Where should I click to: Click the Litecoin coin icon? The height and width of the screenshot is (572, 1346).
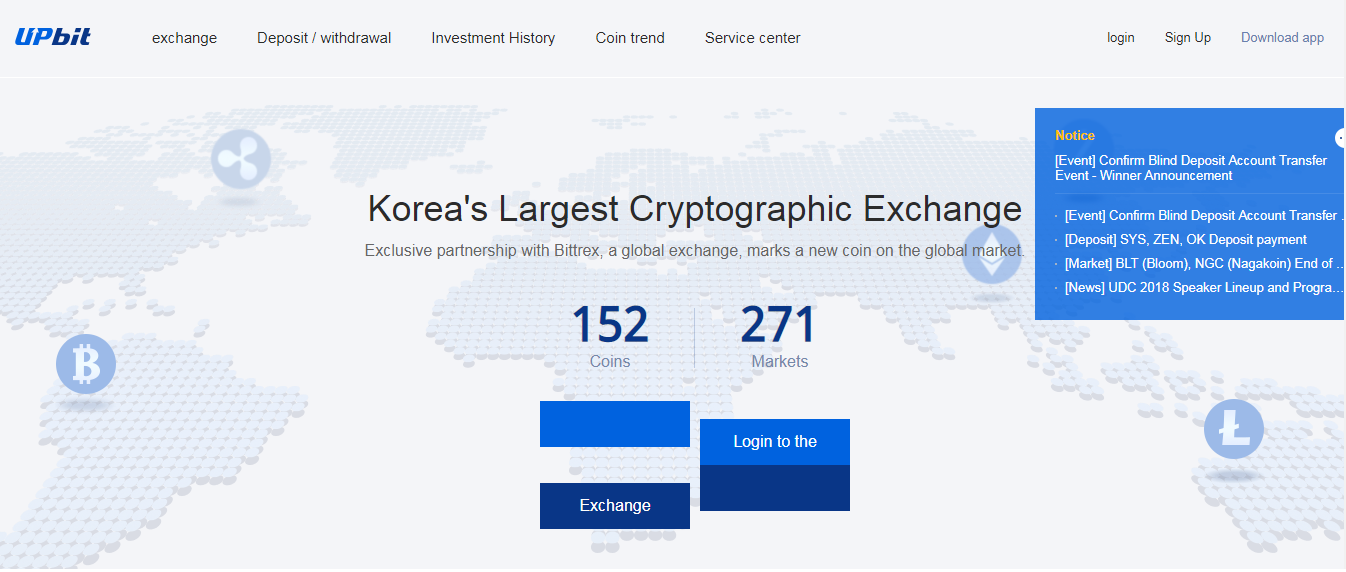coord(1233,429)
